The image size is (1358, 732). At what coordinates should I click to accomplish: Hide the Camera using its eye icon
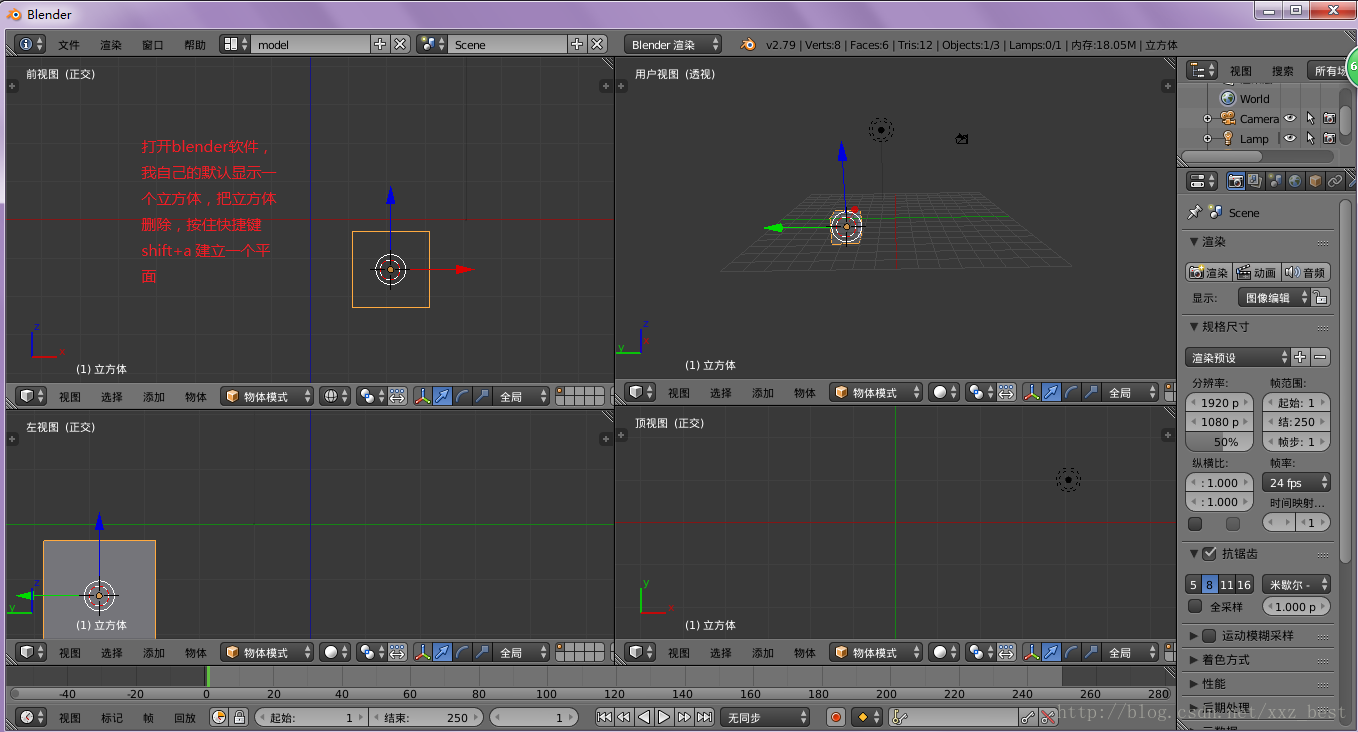(1290, 119)
